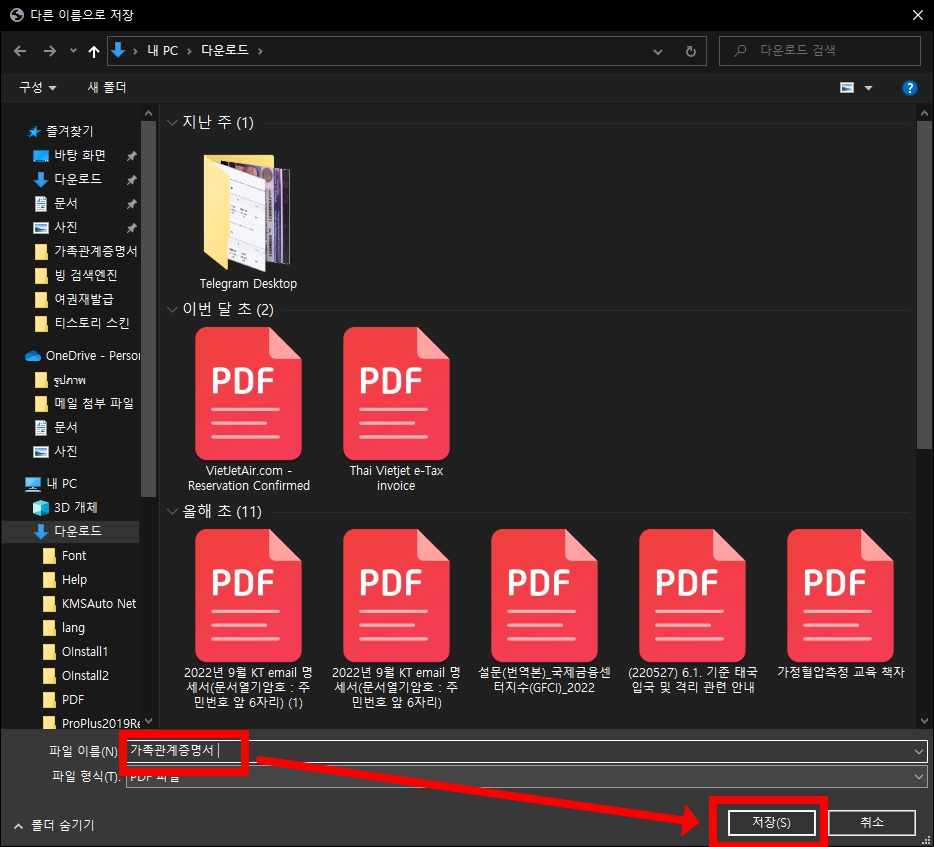Open the KMSAuto Net folder

[98, 603]
